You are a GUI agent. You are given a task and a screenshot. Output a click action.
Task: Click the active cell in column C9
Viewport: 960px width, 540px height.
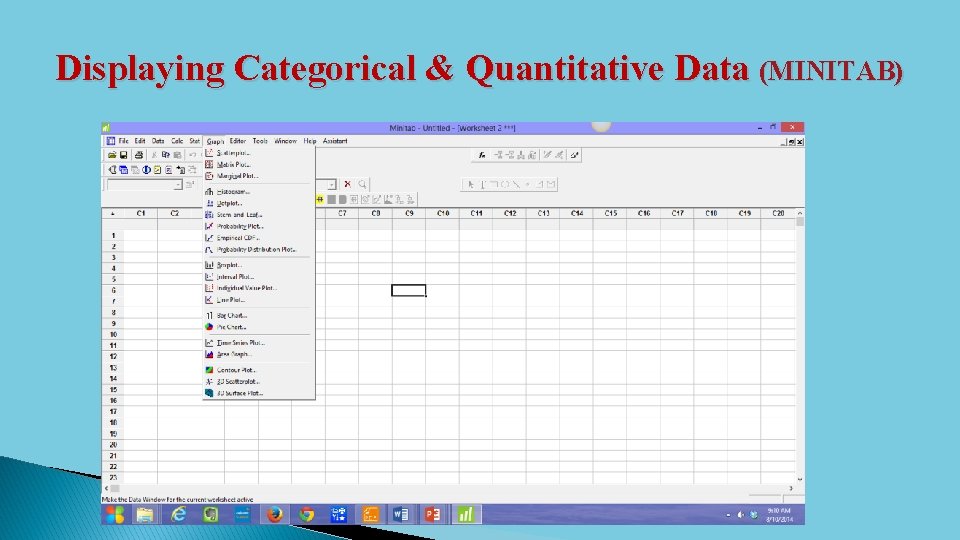pyautogui.click(x=409, y=290)
